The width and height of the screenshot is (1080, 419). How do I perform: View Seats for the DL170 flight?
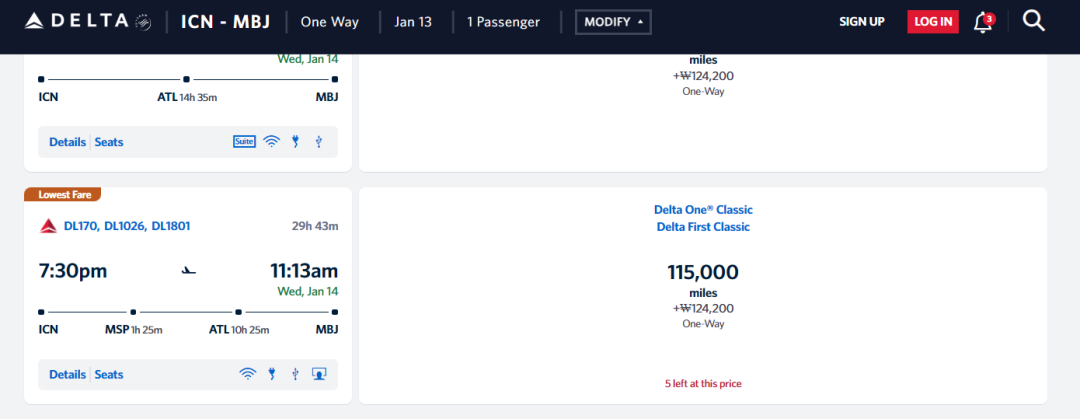click(109, 375)
